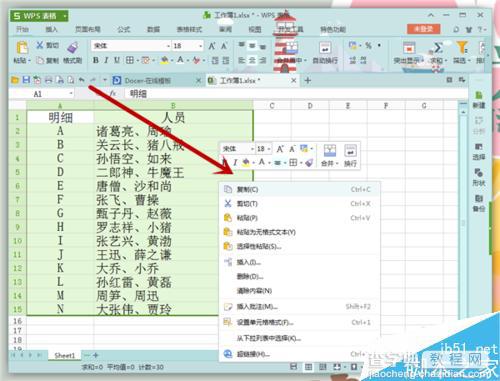The image size is (500, 381).
Task: Choose 插入(I)... from context menu
Action: point(299,262)
